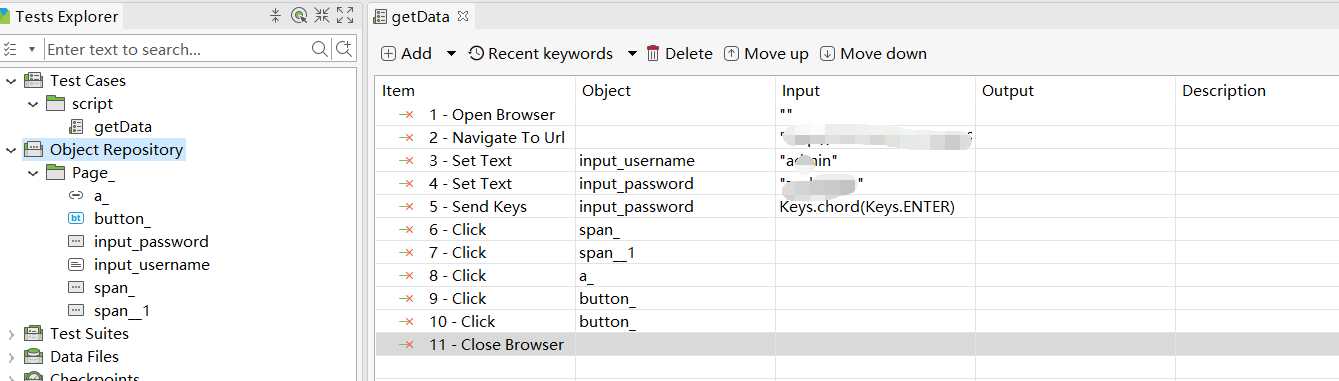Viewport: 1339px width, 381px height.
Task: Select step '4 - Set Text'
Action: pyautogui.click(x=470, y=183)
